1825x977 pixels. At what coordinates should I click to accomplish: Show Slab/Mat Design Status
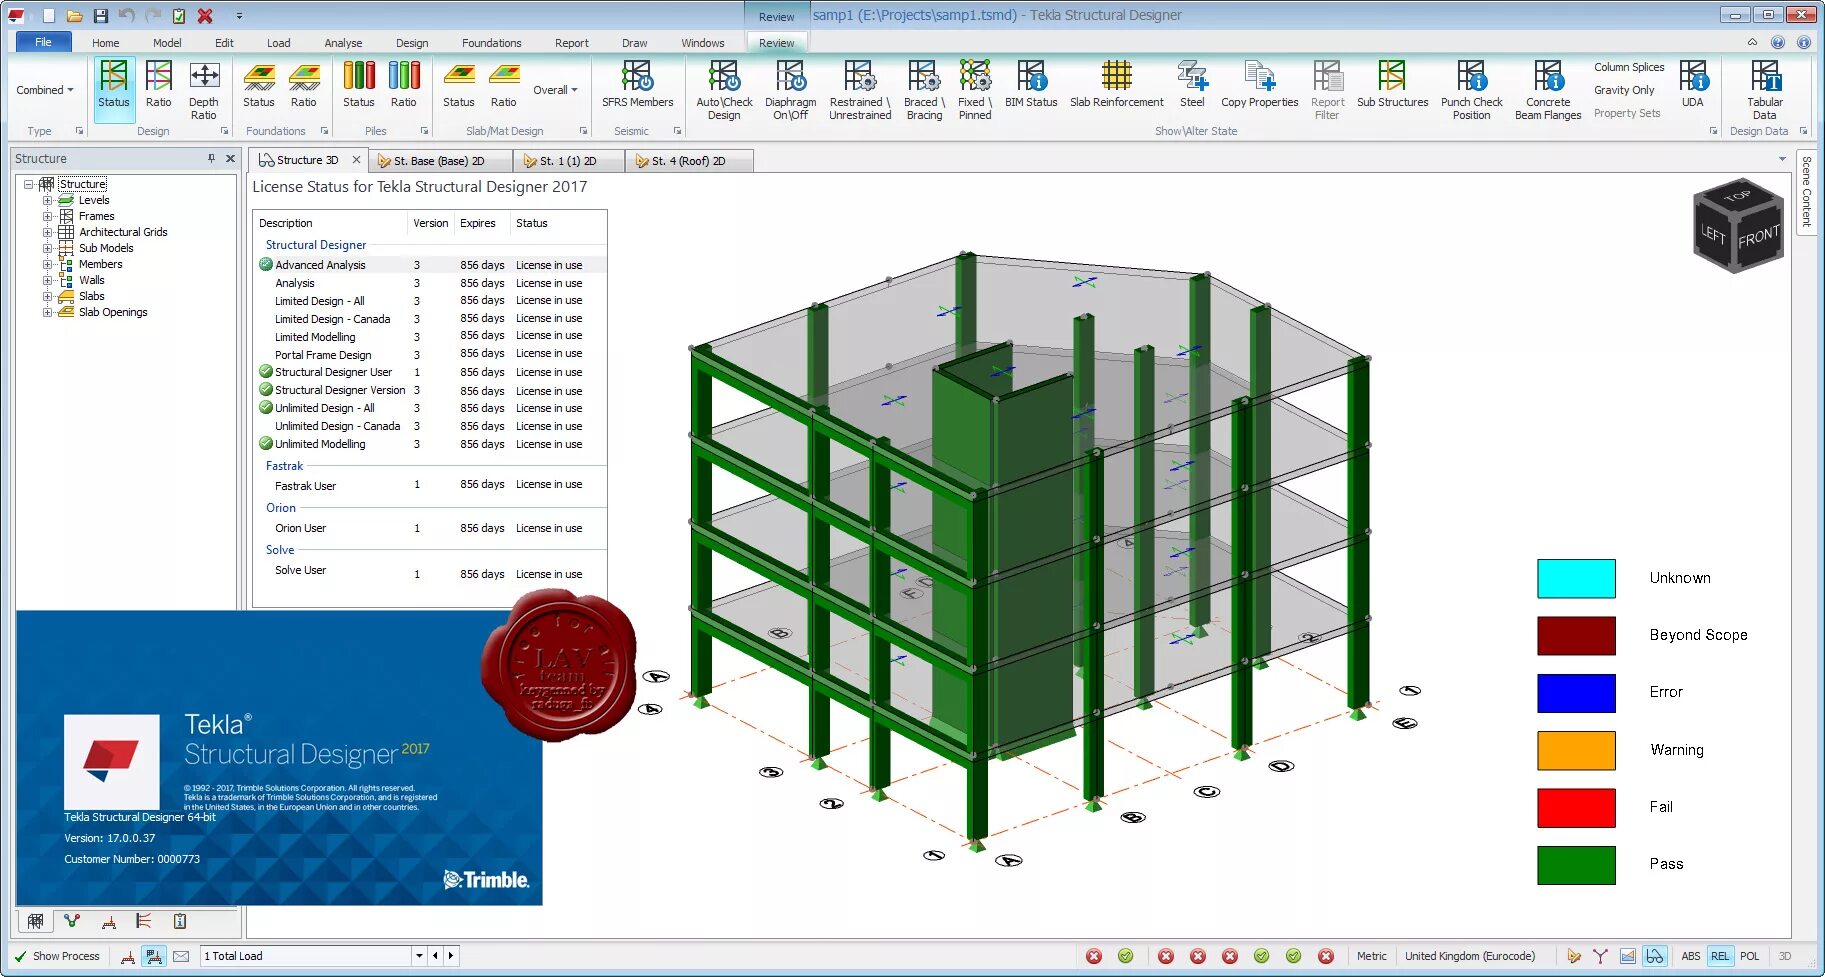[x=459, y=84]
